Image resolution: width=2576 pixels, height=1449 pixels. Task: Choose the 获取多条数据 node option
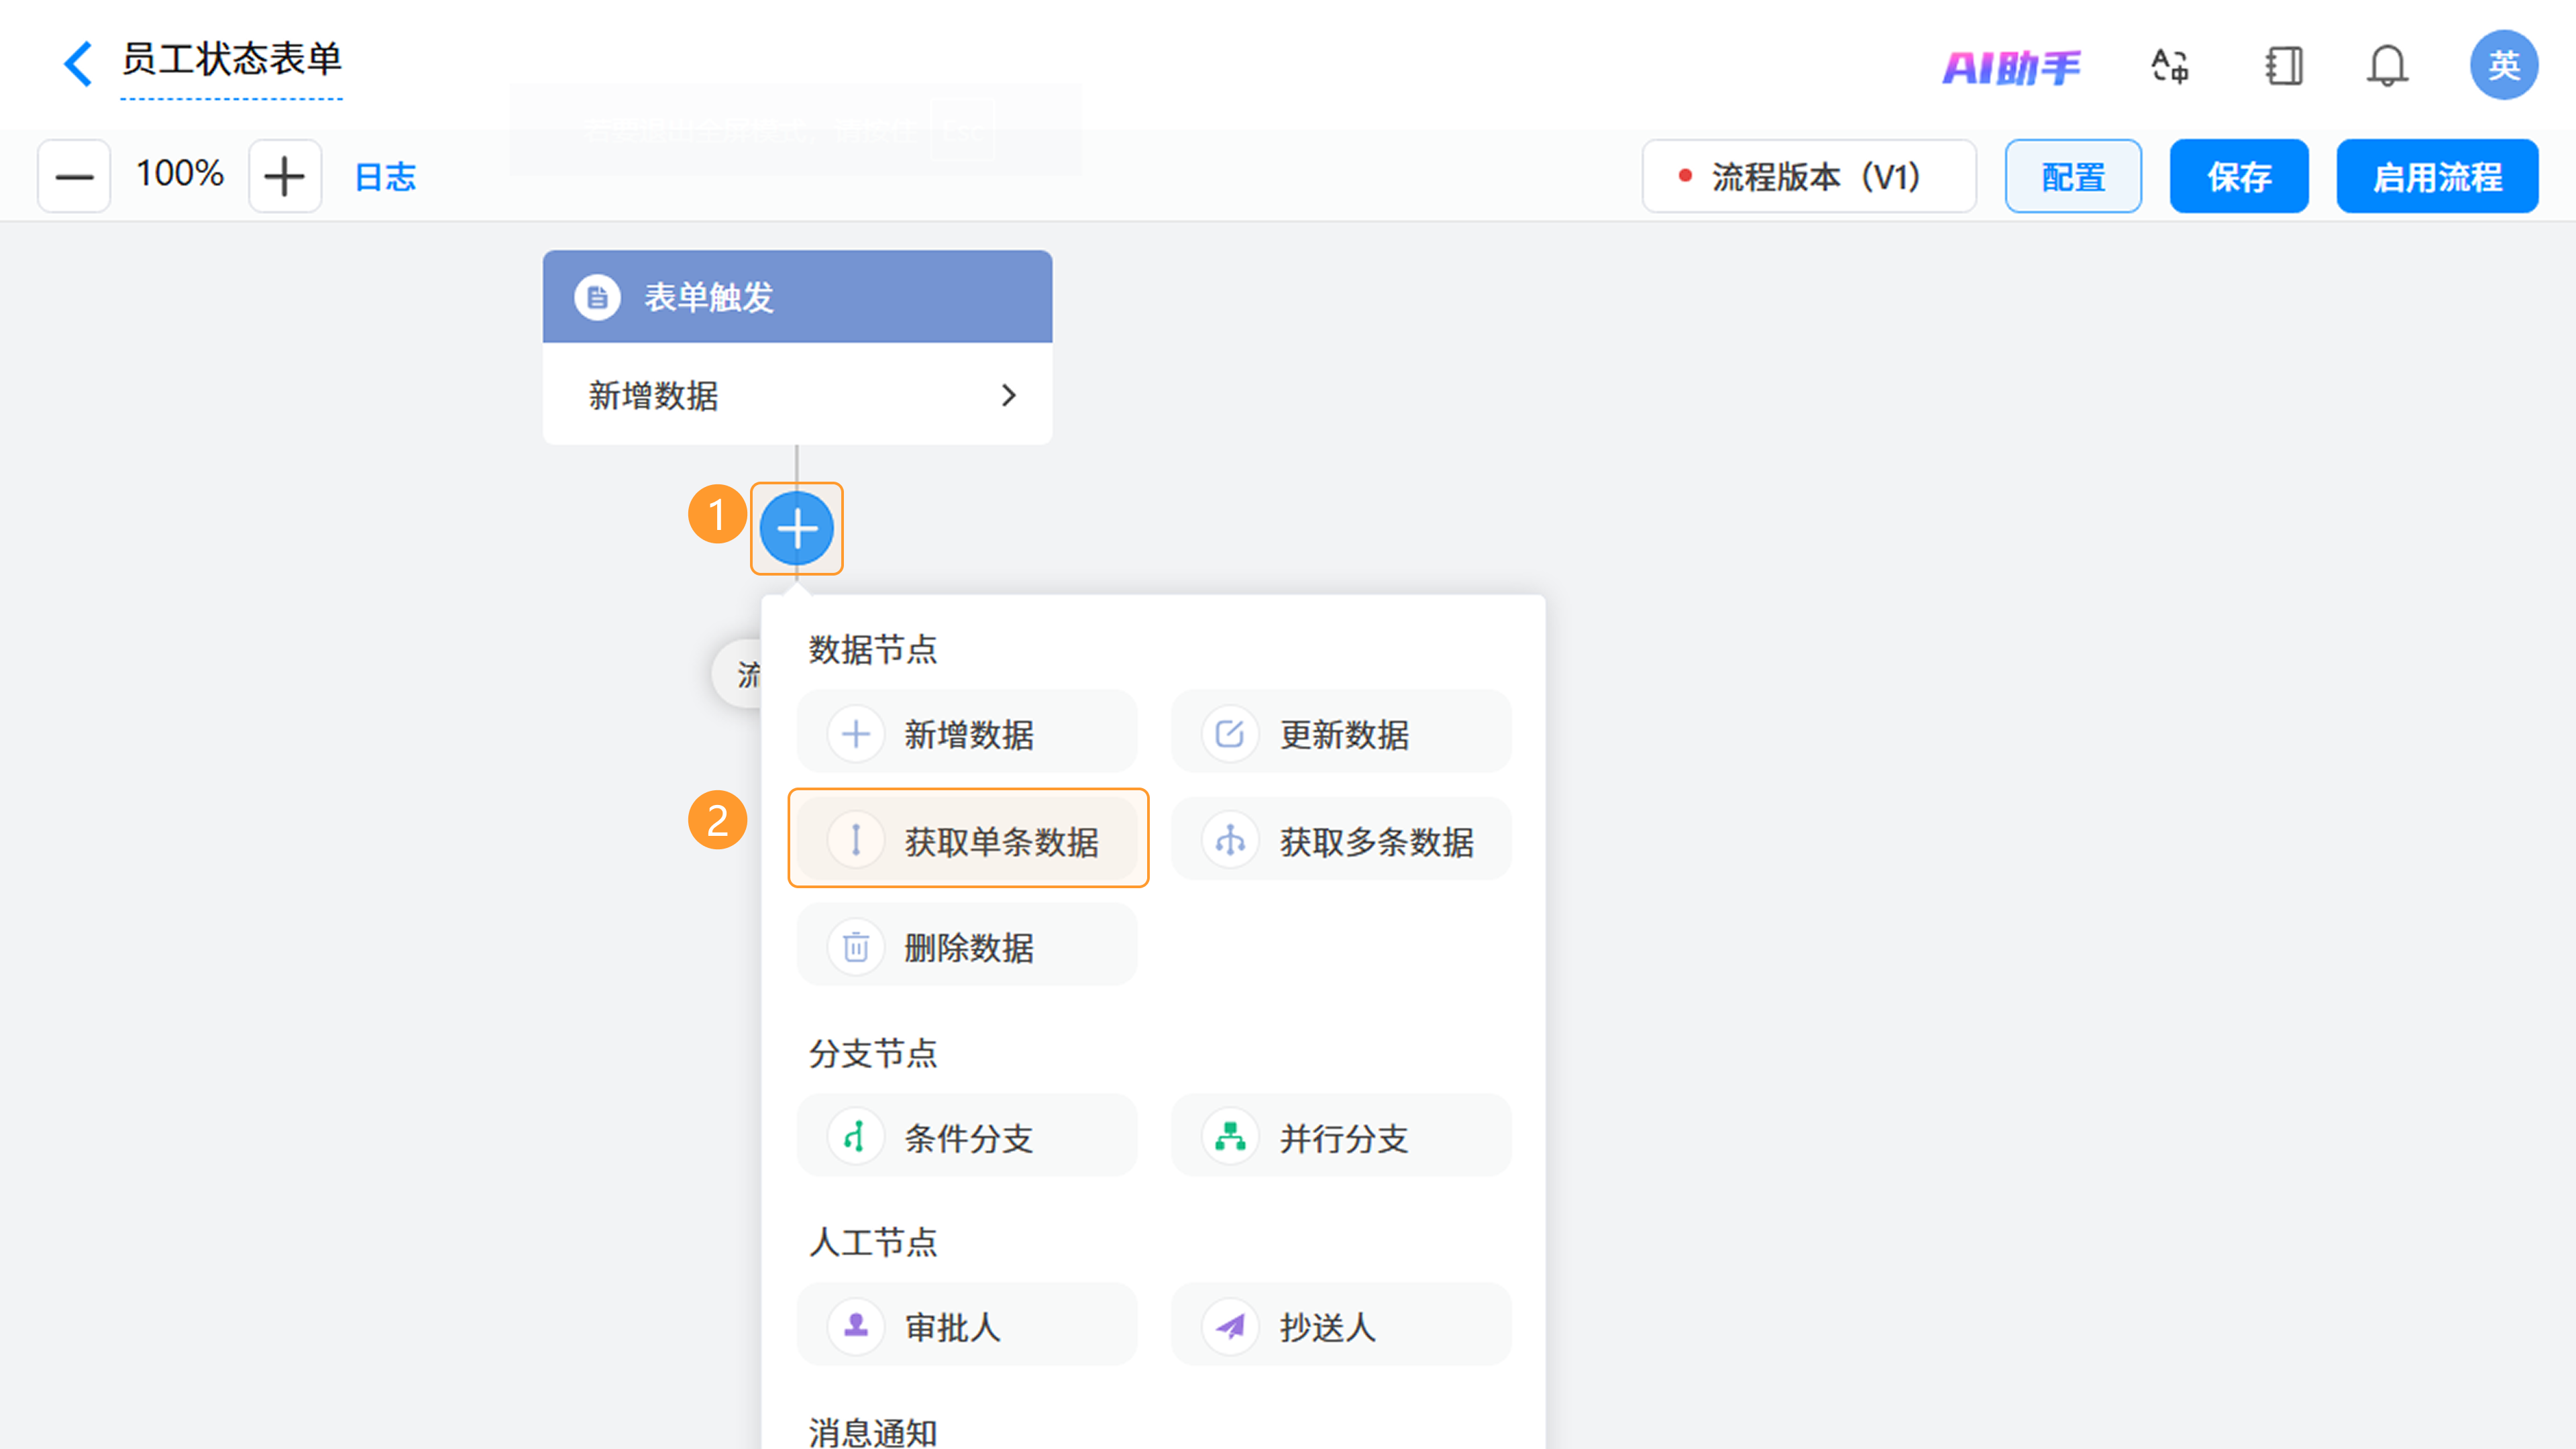coord(1341,840)
